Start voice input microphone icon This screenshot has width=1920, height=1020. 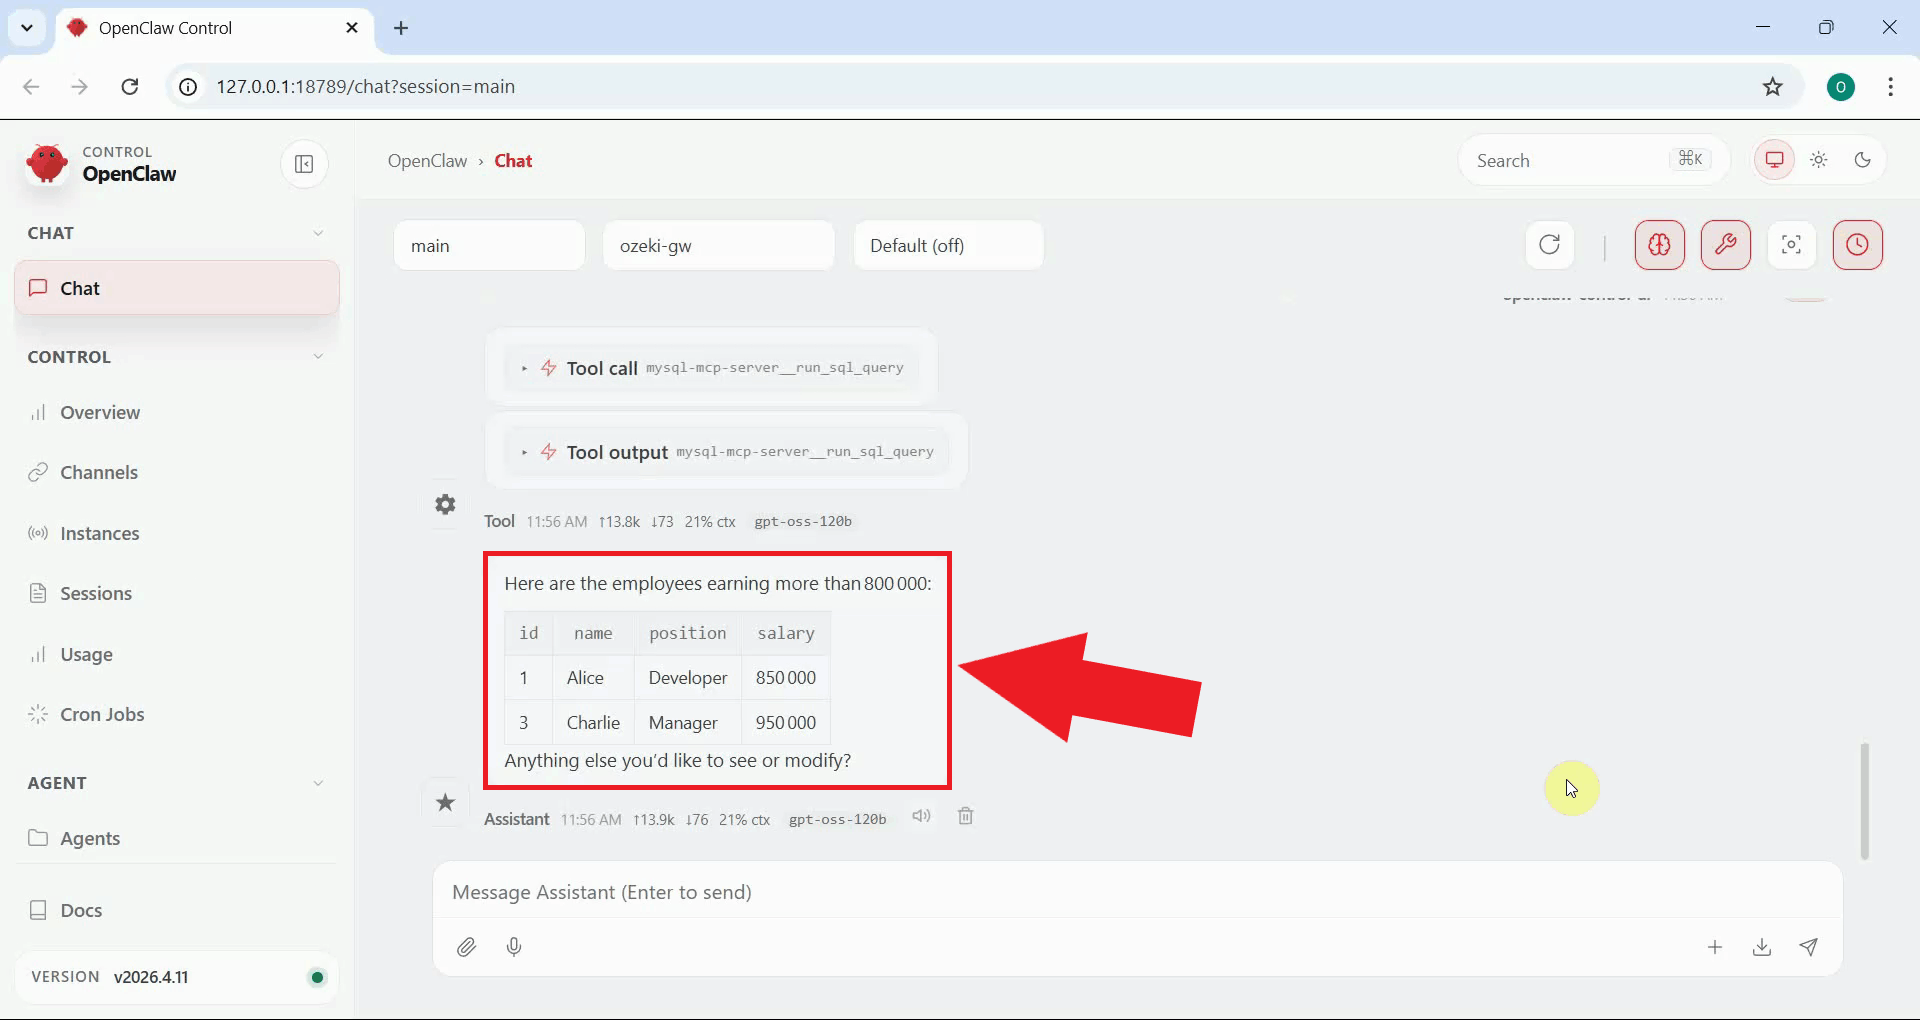pyautogui.click(x=514, y=947)
